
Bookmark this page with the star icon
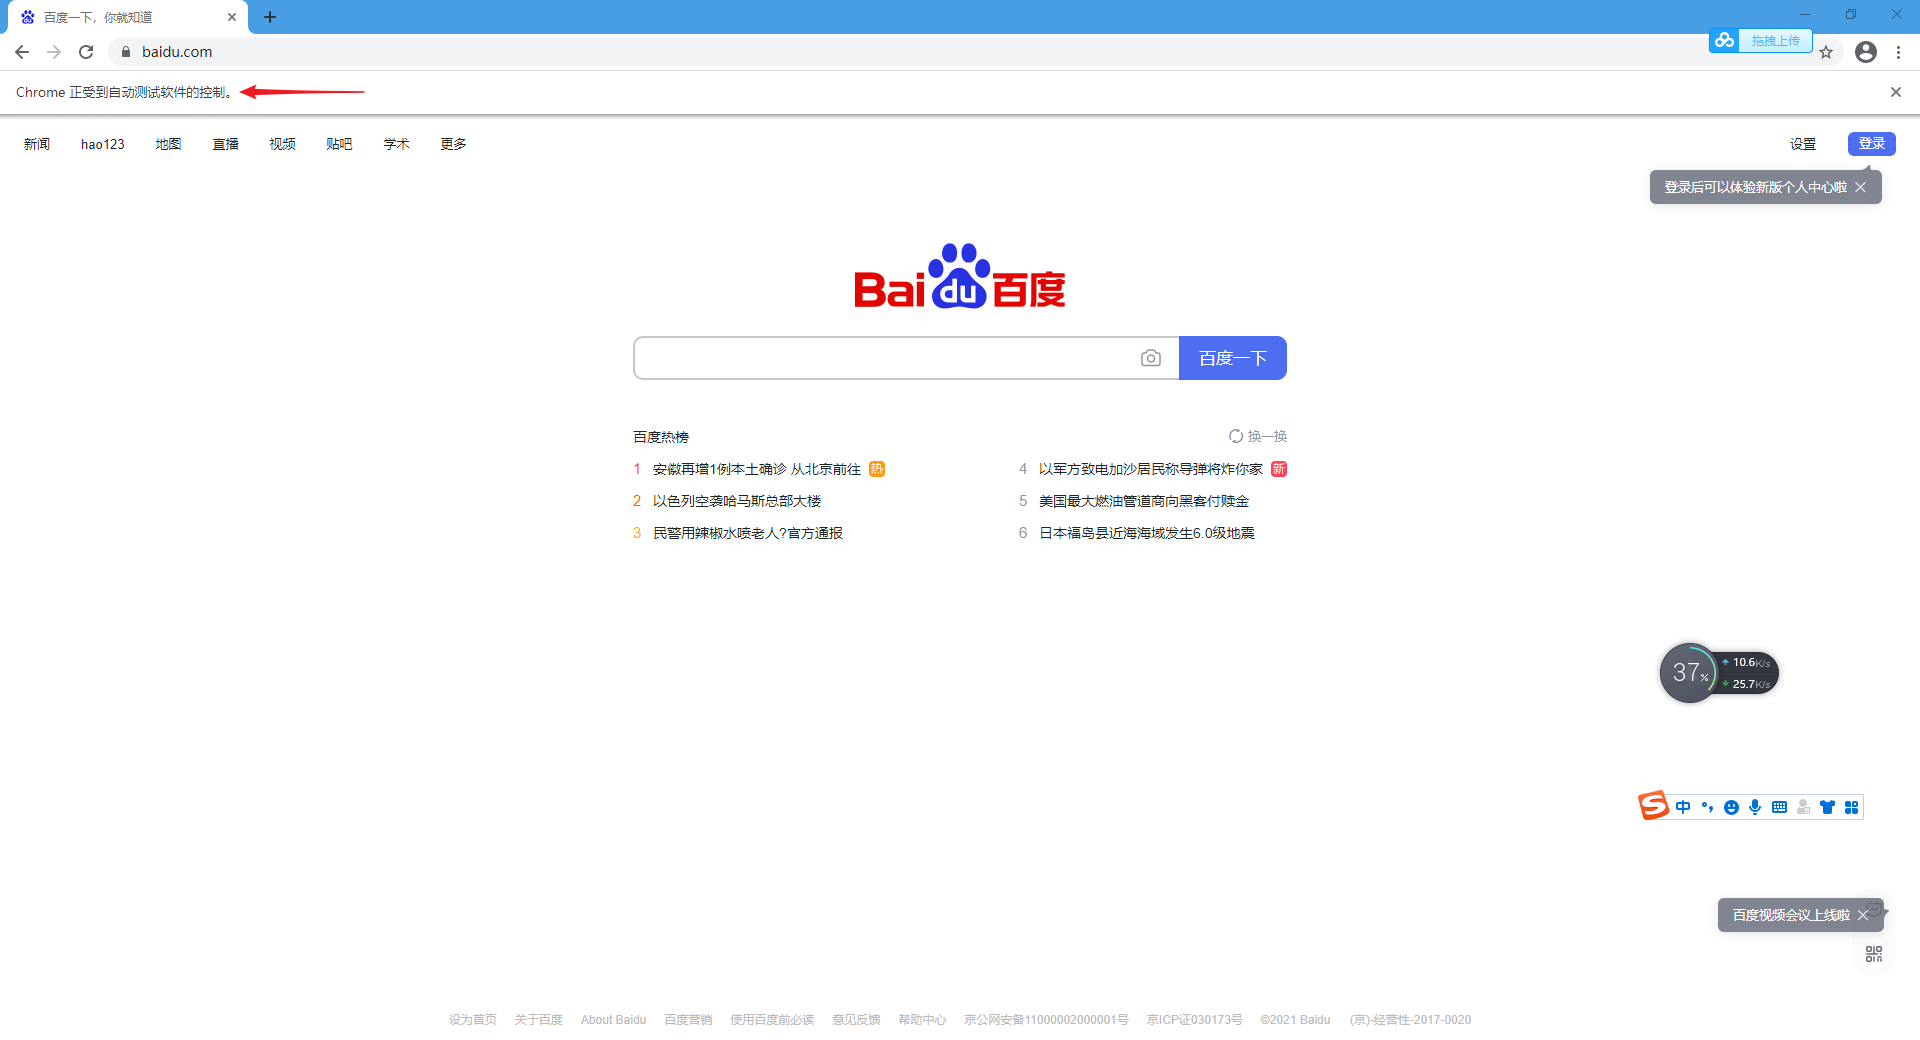pos(1826,52)
